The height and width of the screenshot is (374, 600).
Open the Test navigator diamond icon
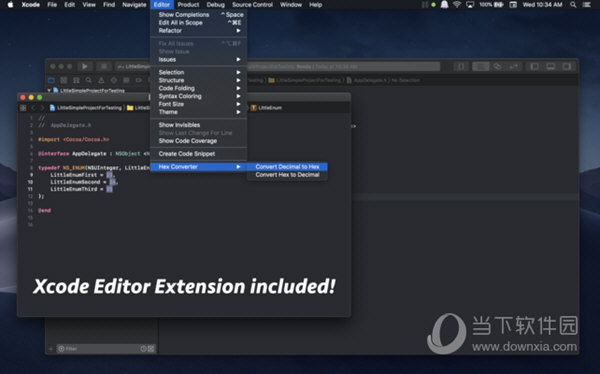(114, 80)
